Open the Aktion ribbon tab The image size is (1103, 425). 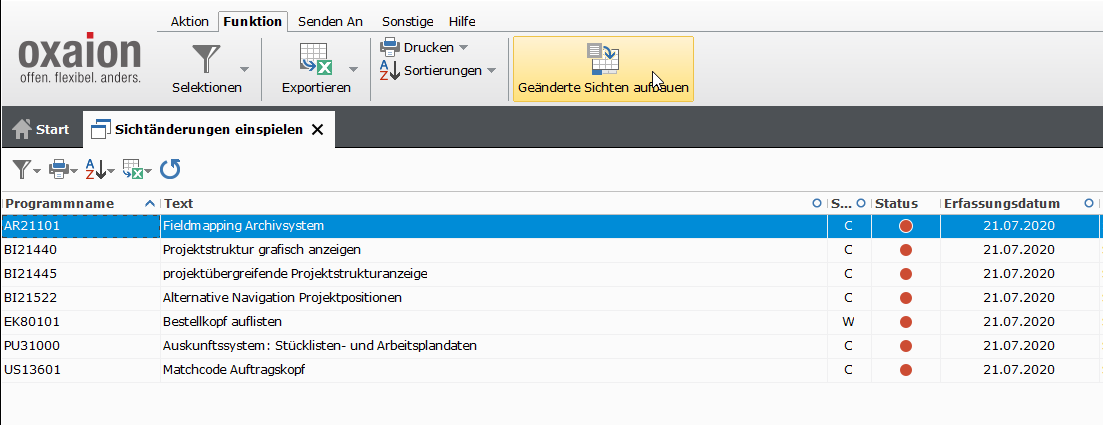pyautogui.click(x=190, y=21)
